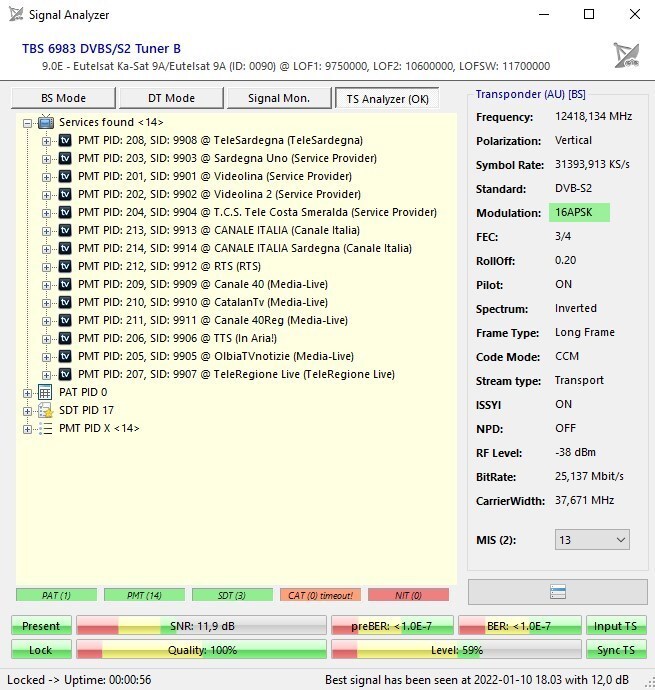
Task: Click the BER <1.0E-7 meter bar
Action: point(520,626)
